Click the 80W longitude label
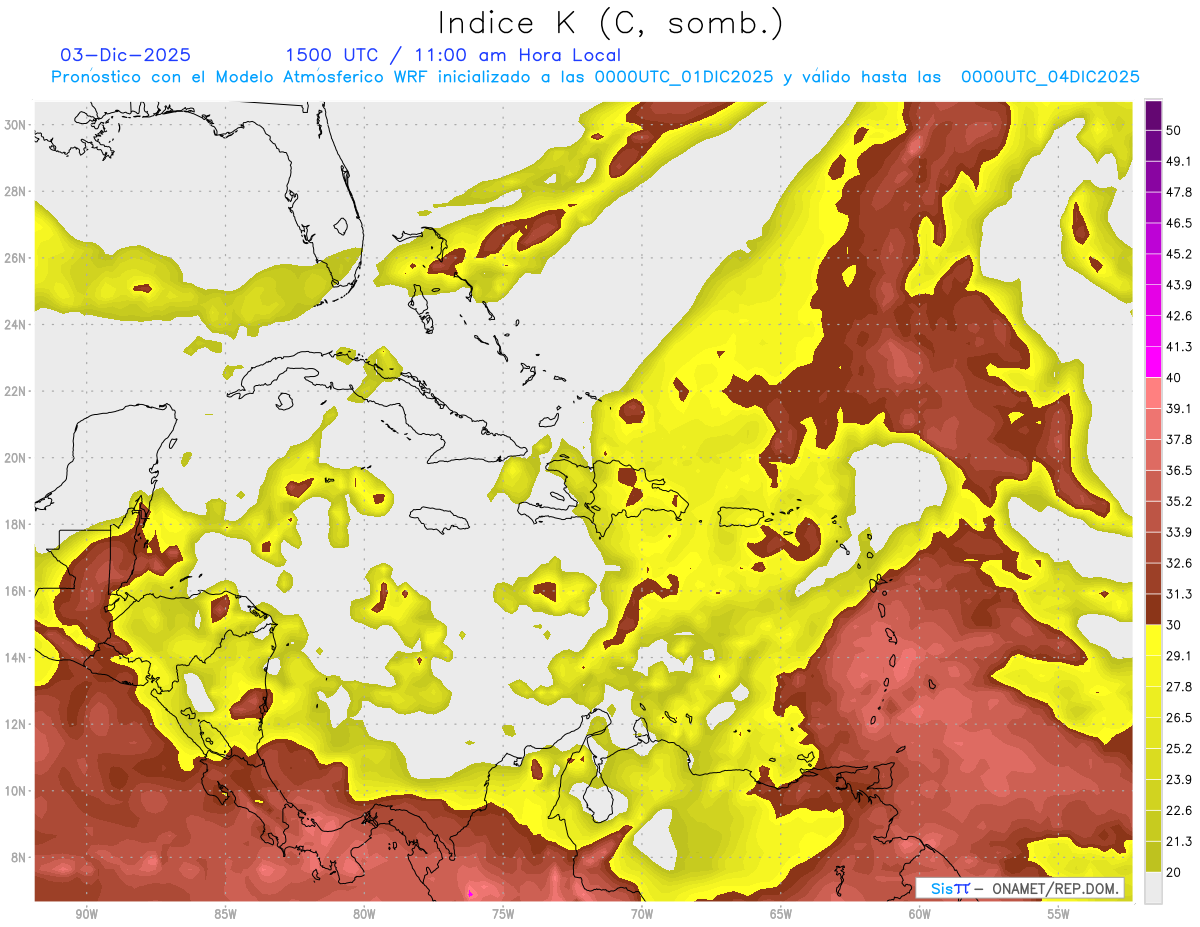The width and height of the screenshot is (1200, 927). 364,915
